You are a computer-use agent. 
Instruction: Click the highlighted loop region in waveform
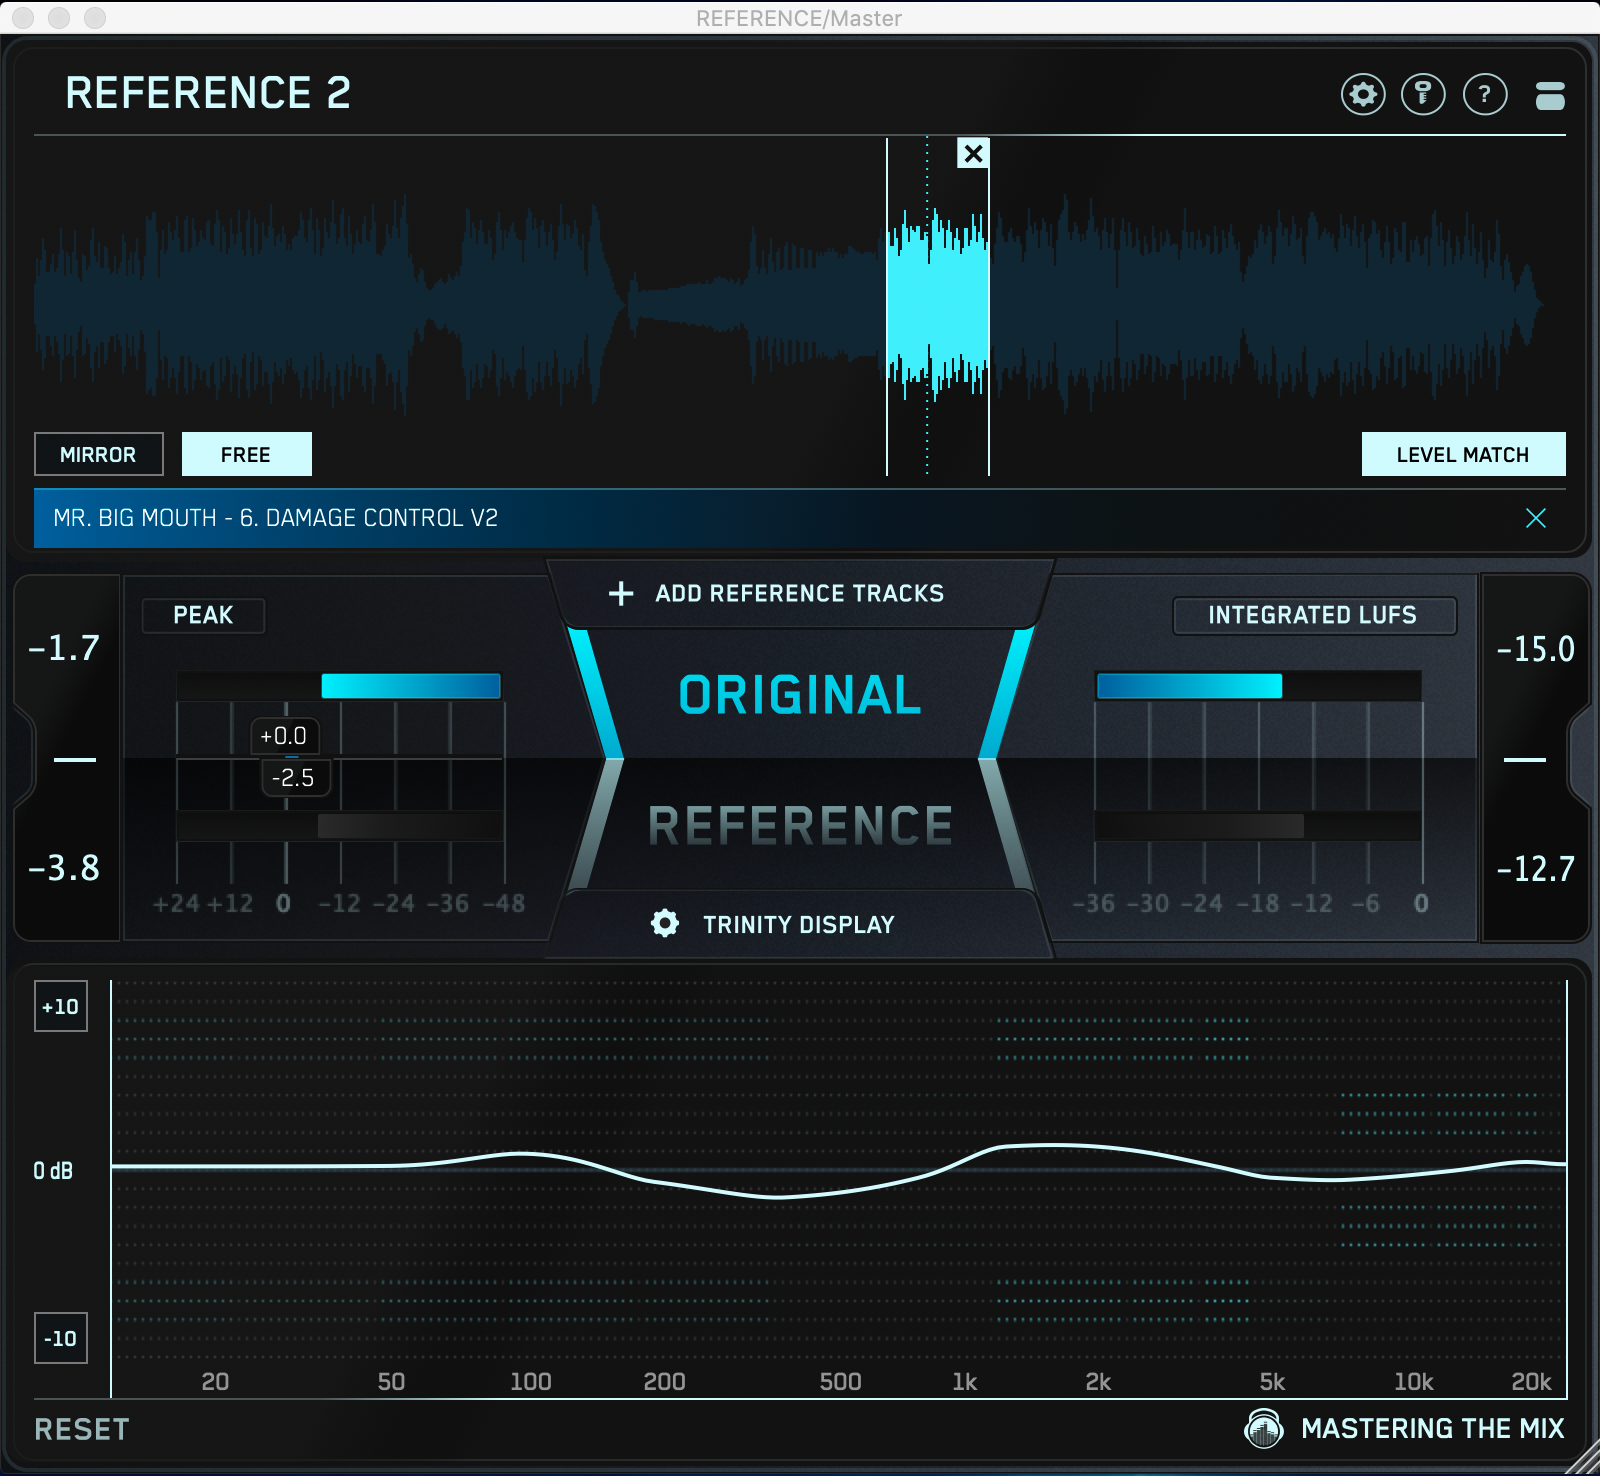pyautogui.click(x=938, y=305)
